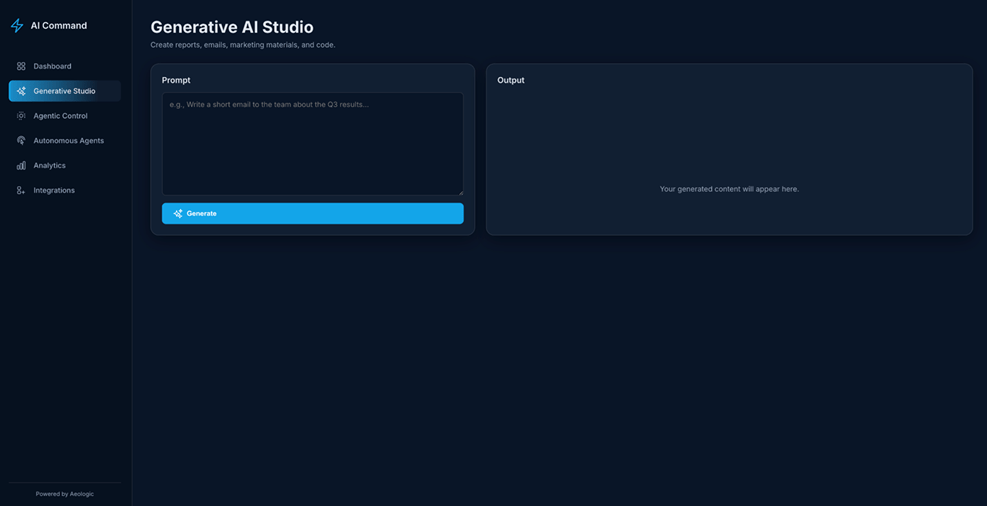
Task: Click 'Your generated content will appear here' text
Action: click(x=729, y=189)
